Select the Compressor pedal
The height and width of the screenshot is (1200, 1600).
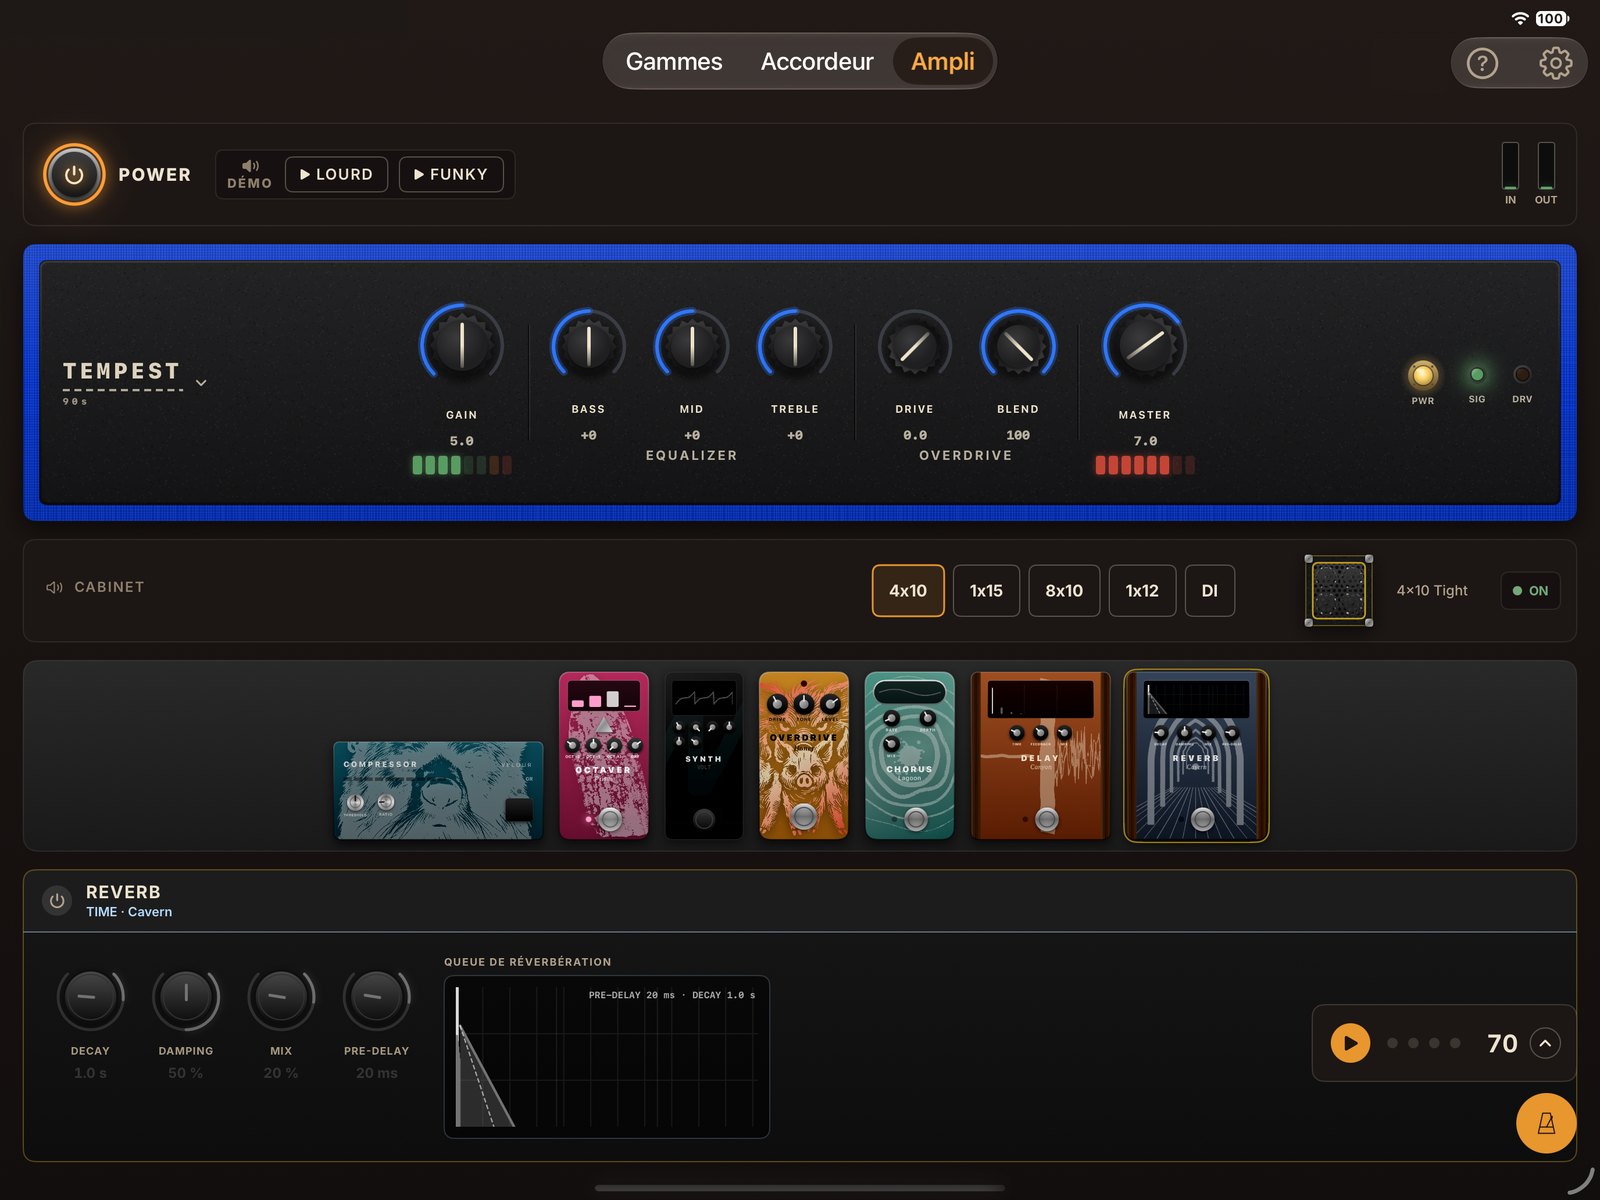[438, 790]
